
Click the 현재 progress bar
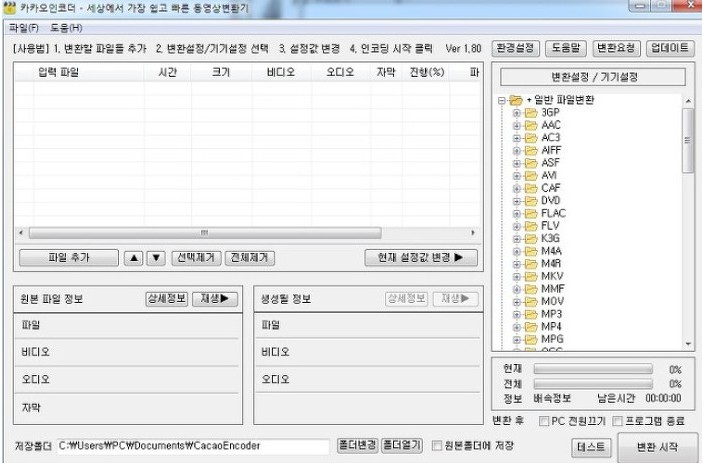(x=593, y=369)
